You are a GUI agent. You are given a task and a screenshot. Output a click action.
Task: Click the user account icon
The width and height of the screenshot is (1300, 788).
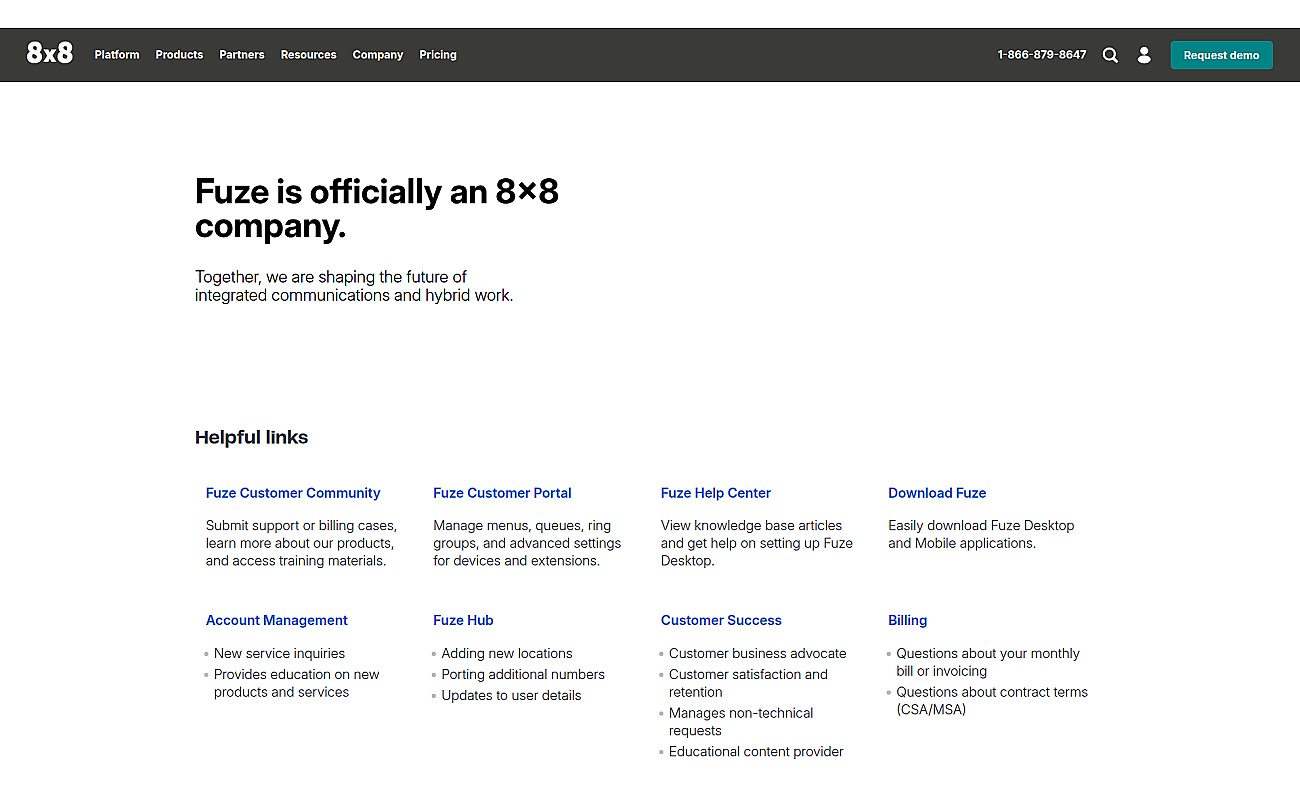[1144, 55]
